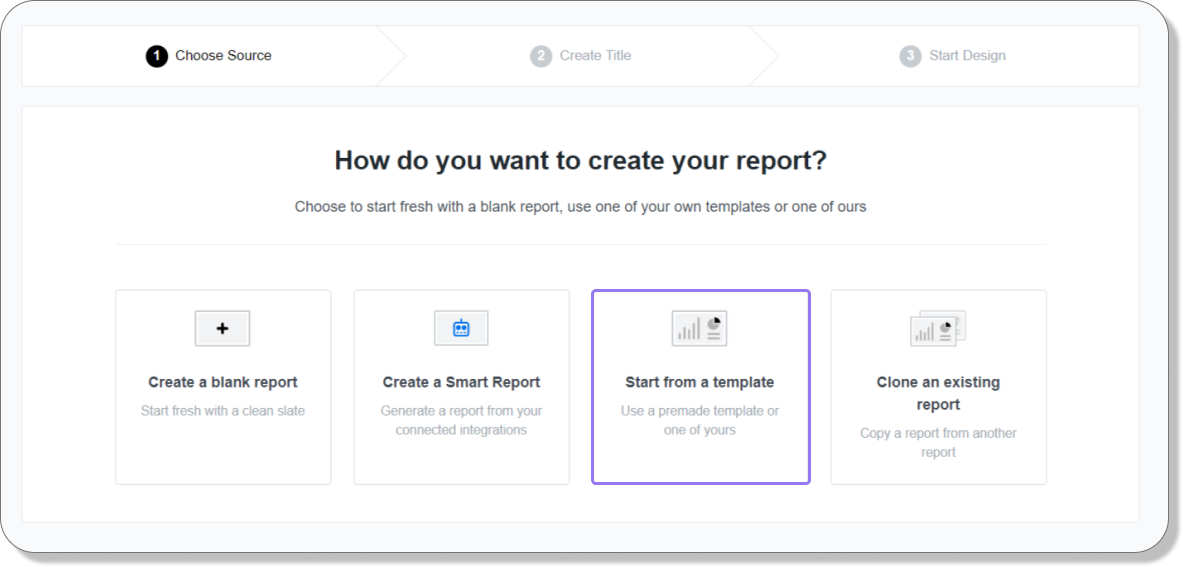The width and height of the screenshot is (1183, 567).
Task: Select step 2 number badge
Action: 541,56
